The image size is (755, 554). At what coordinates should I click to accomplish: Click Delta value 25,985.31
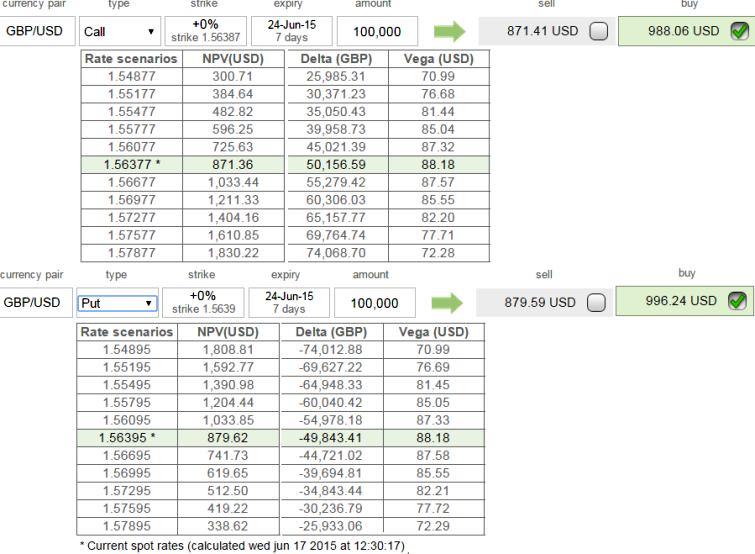[x=336, y=77]
